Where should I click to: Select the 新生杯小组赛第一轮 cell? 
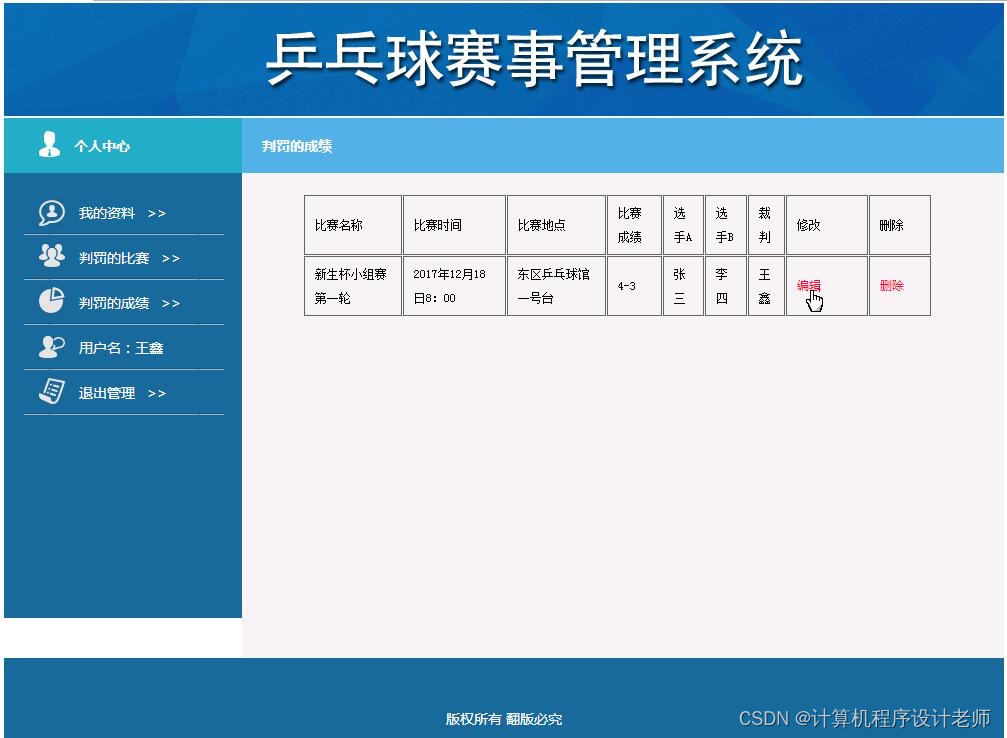(353, 286)
